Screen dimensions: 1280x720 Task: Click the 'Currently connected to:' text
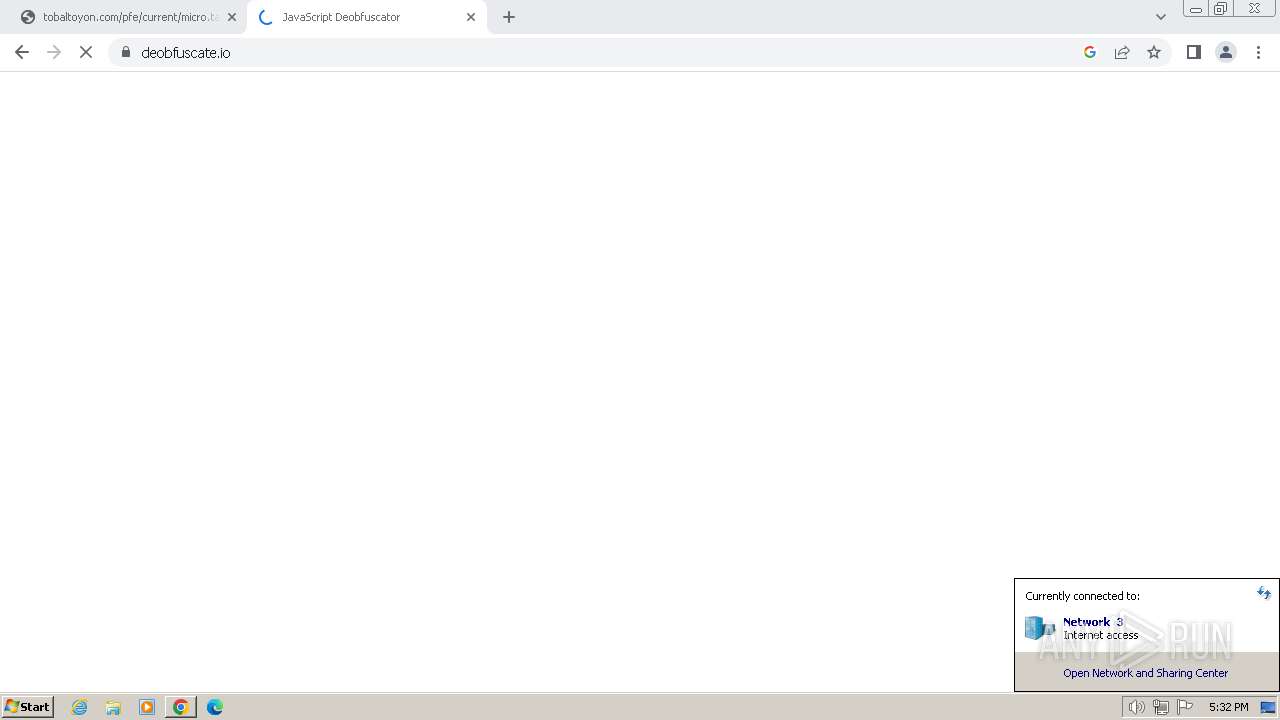tap(1082, 596)
